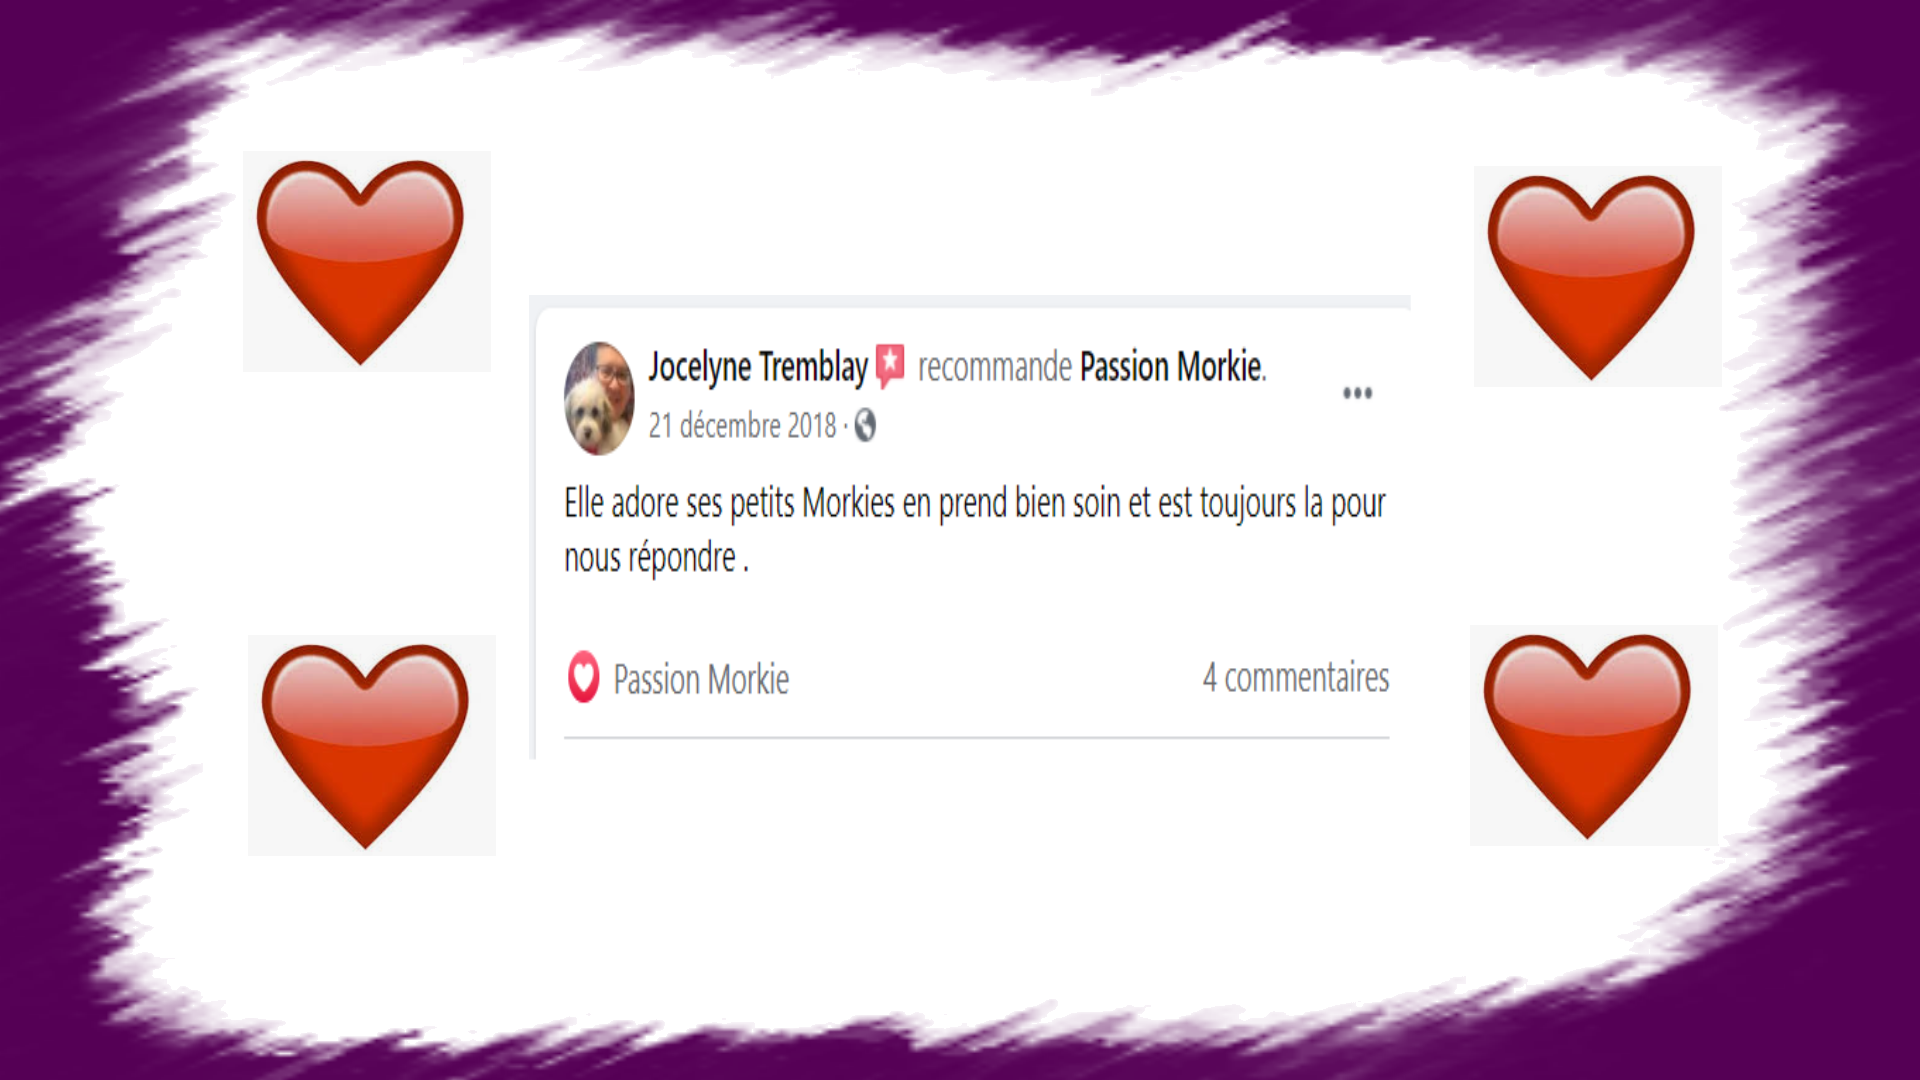Open Jocelyne Tremblay's profile name link
1920x1080 pixels.
758,367
